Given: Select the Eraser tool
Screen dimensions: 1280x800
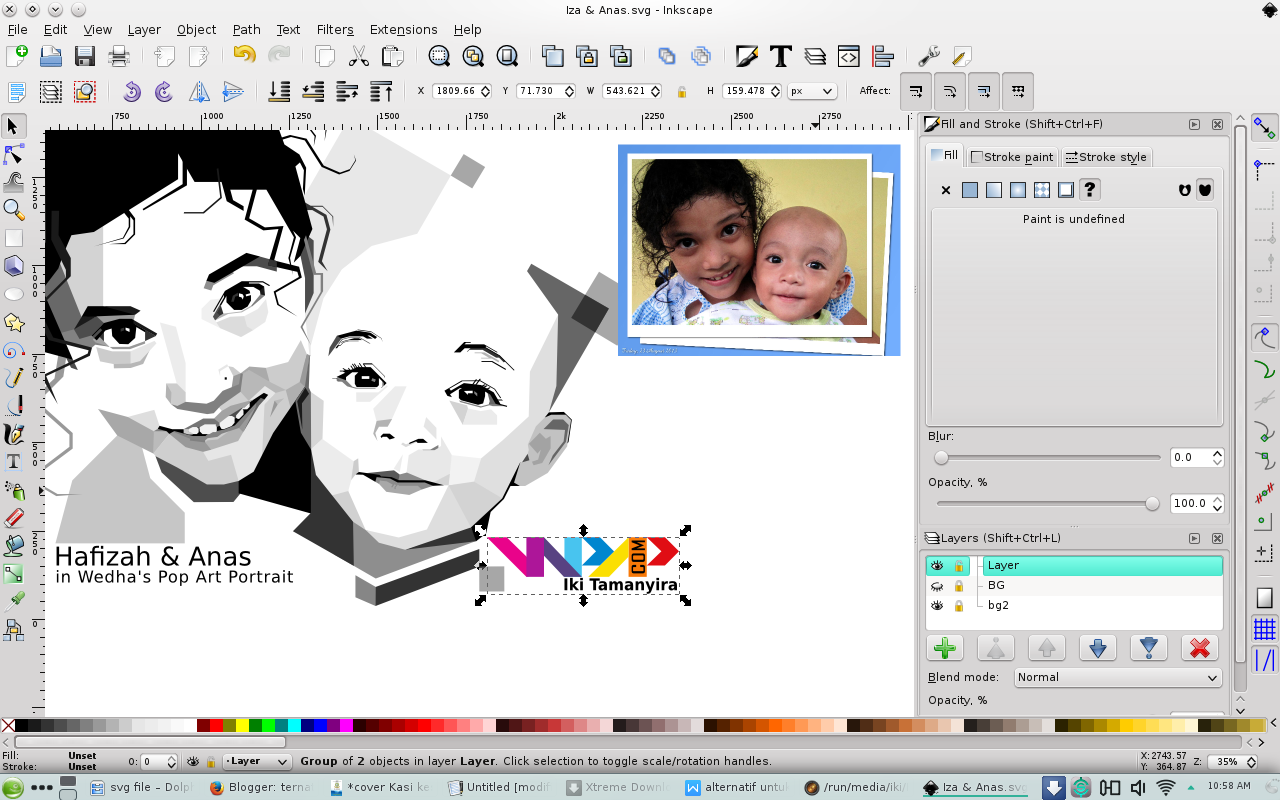Looking at the screenshot, I should click(14, 518).
